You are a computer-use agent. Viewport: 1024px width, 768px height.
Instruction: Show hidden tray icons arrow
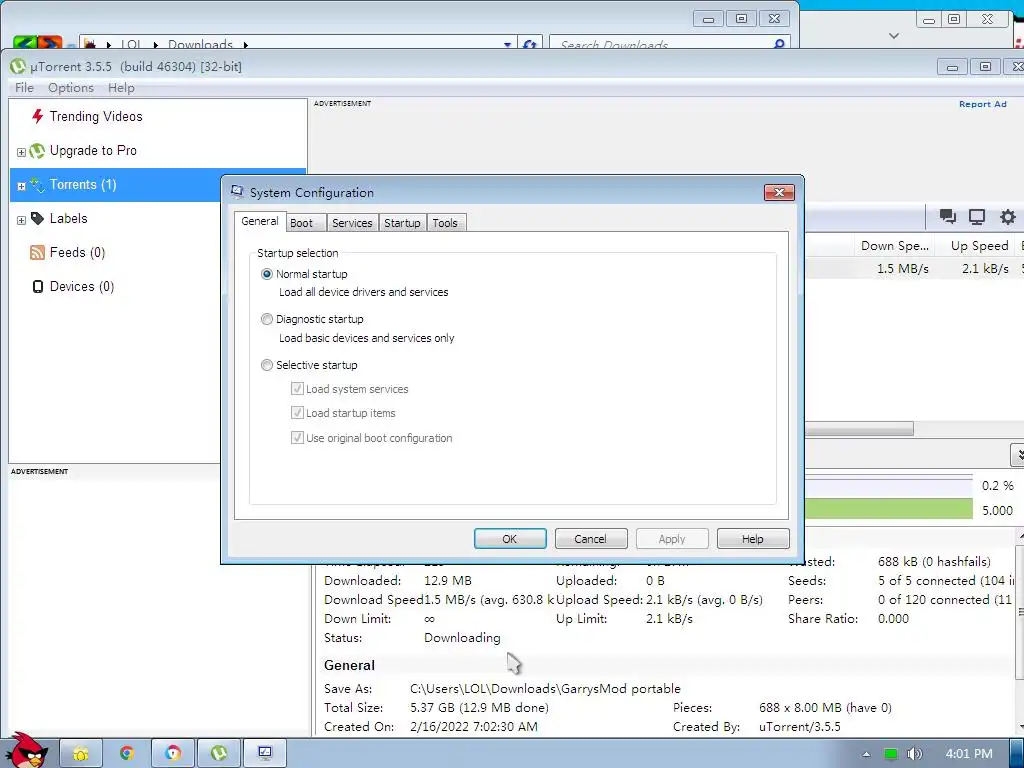click(866, 754)
